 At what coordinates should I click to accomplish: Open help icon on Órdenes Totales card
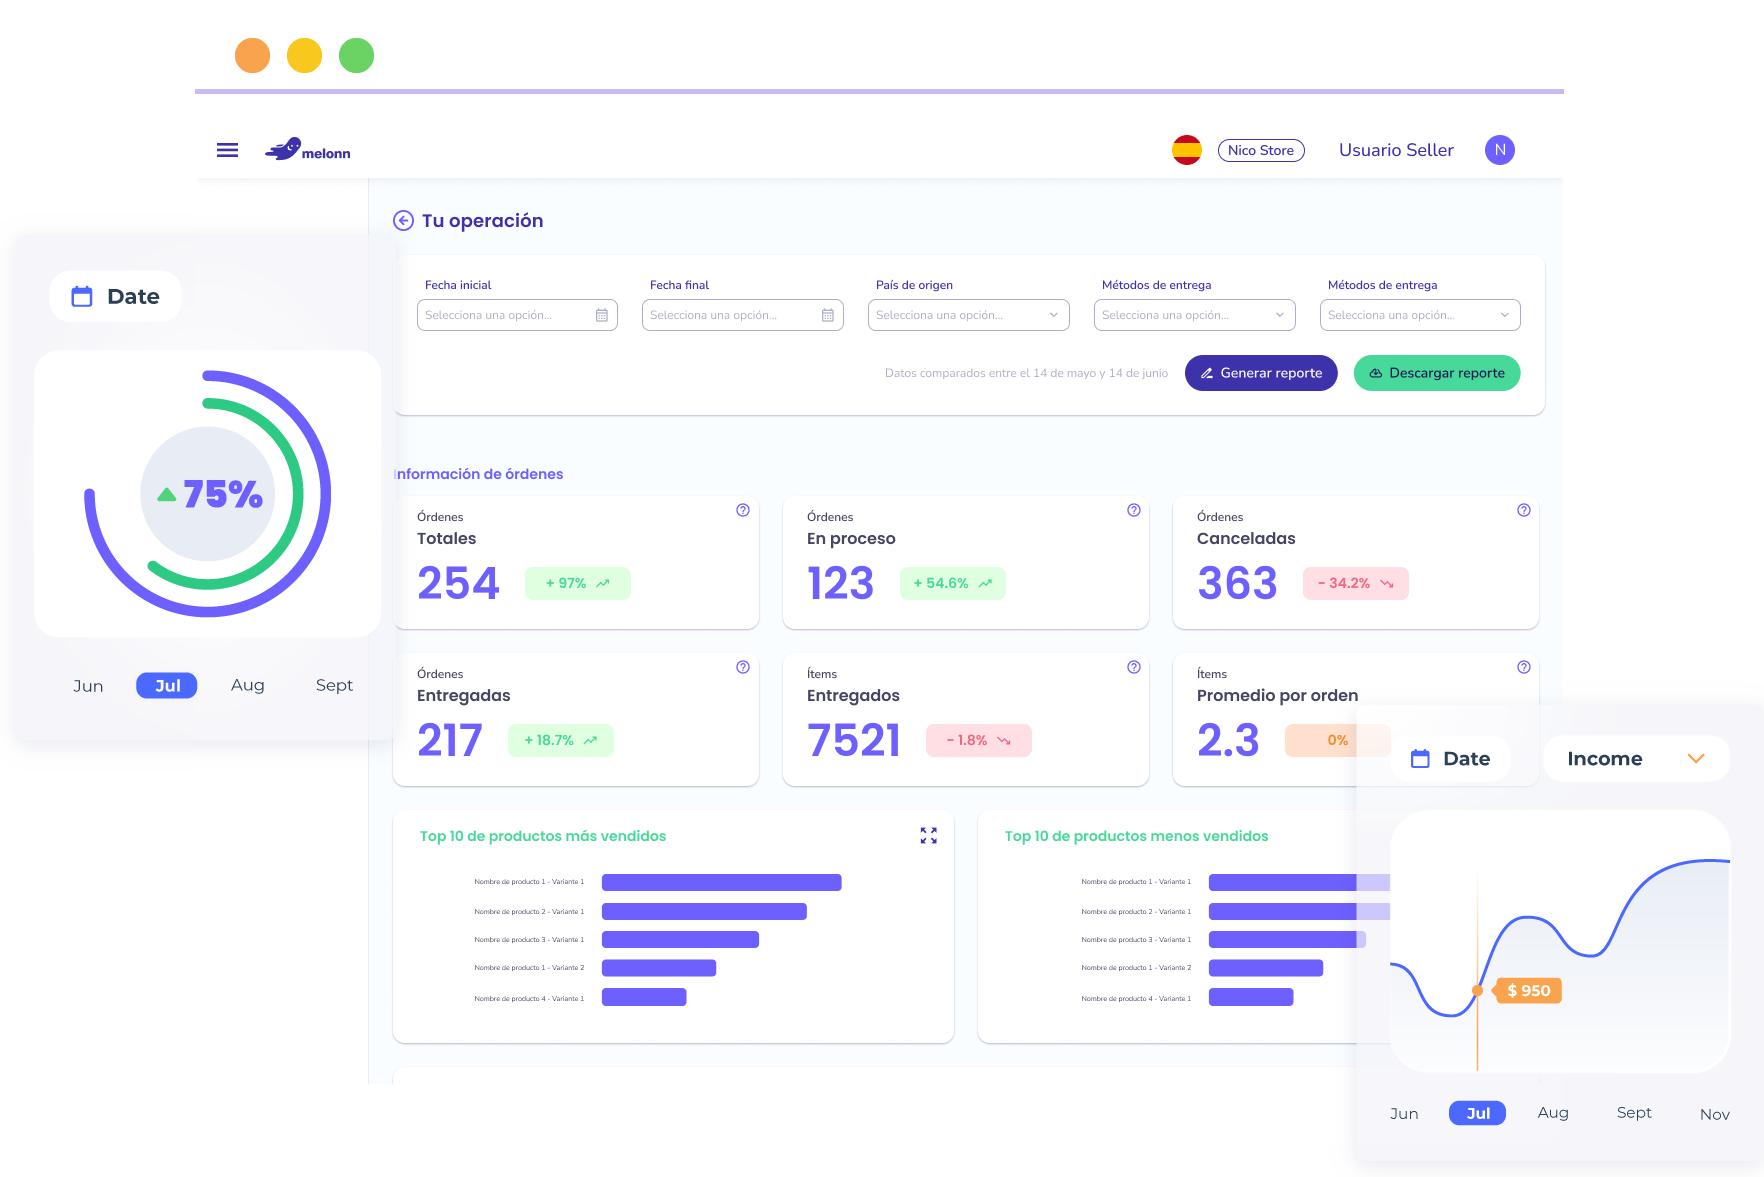(743, 510)
